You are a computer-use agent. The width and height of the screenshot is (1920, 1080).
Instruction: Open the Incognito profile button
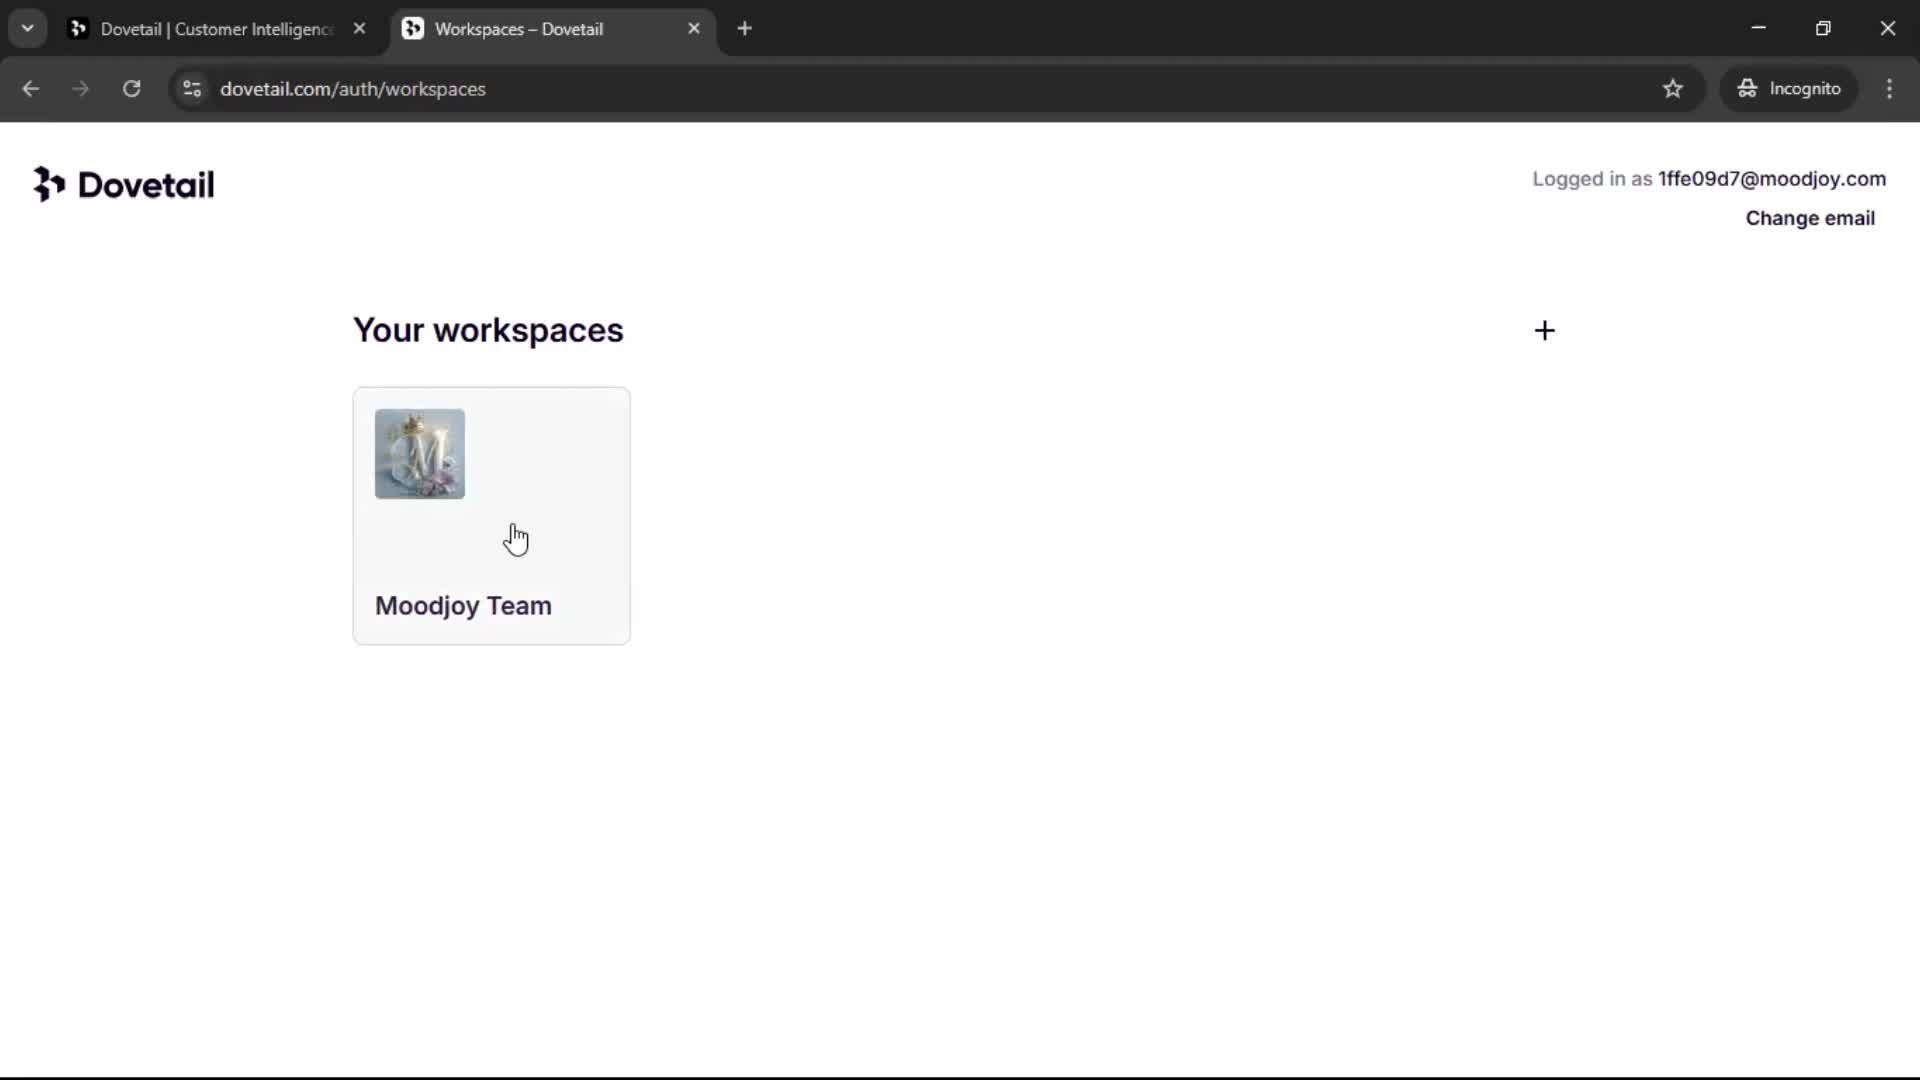(1788, 89)
